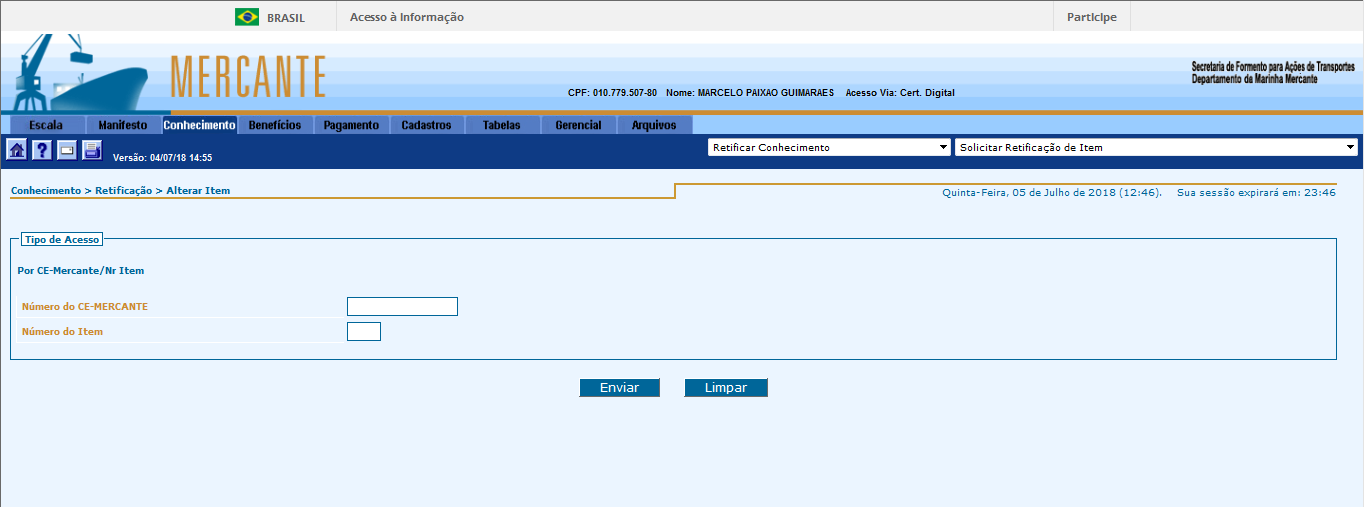Open the Benefícios tab
This screenshot has width=1365, height=507.
(275, 126)
